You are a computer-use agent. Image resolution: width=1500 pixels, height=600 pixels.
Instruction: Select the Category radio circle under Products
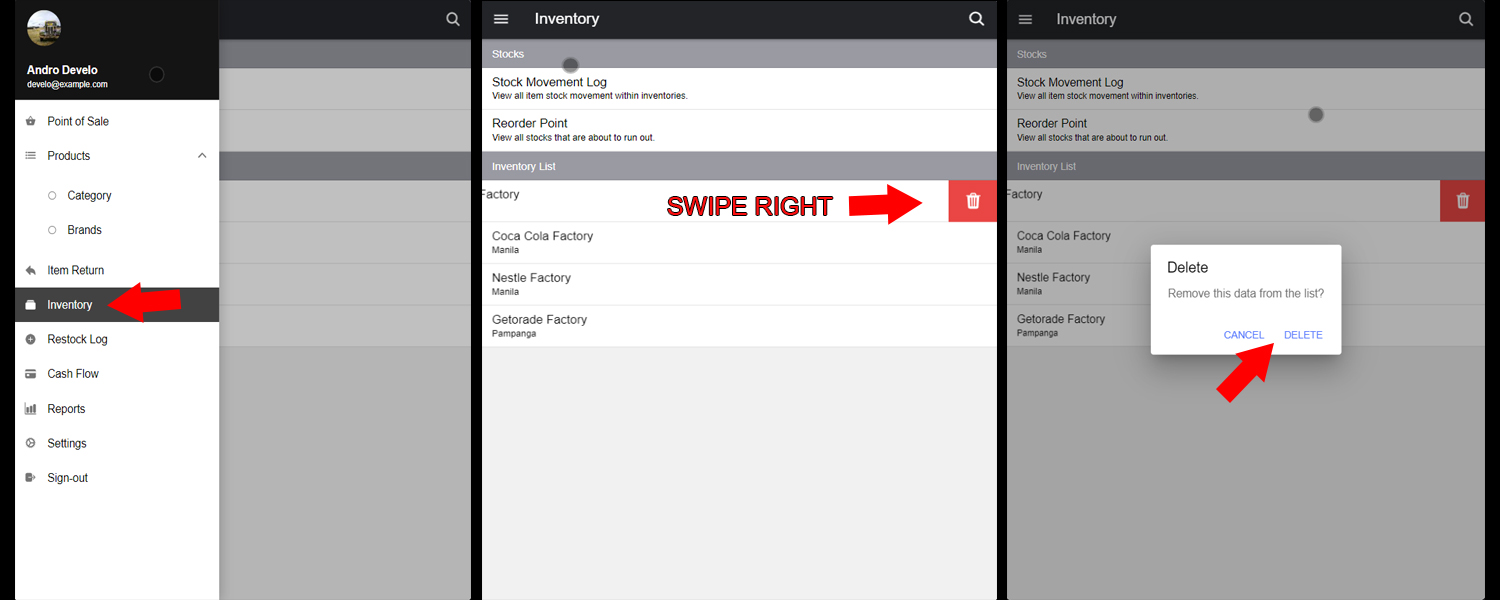tap(52, 196)
